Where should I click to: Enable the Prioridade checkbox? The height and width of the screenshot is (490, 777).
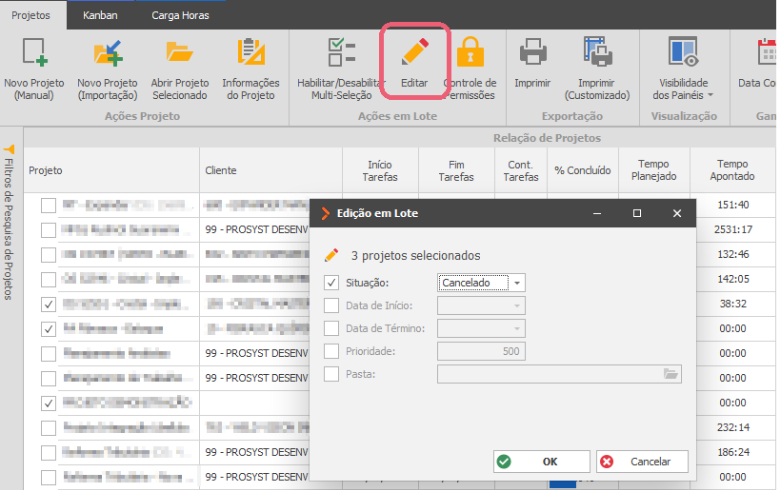point(332,351)
